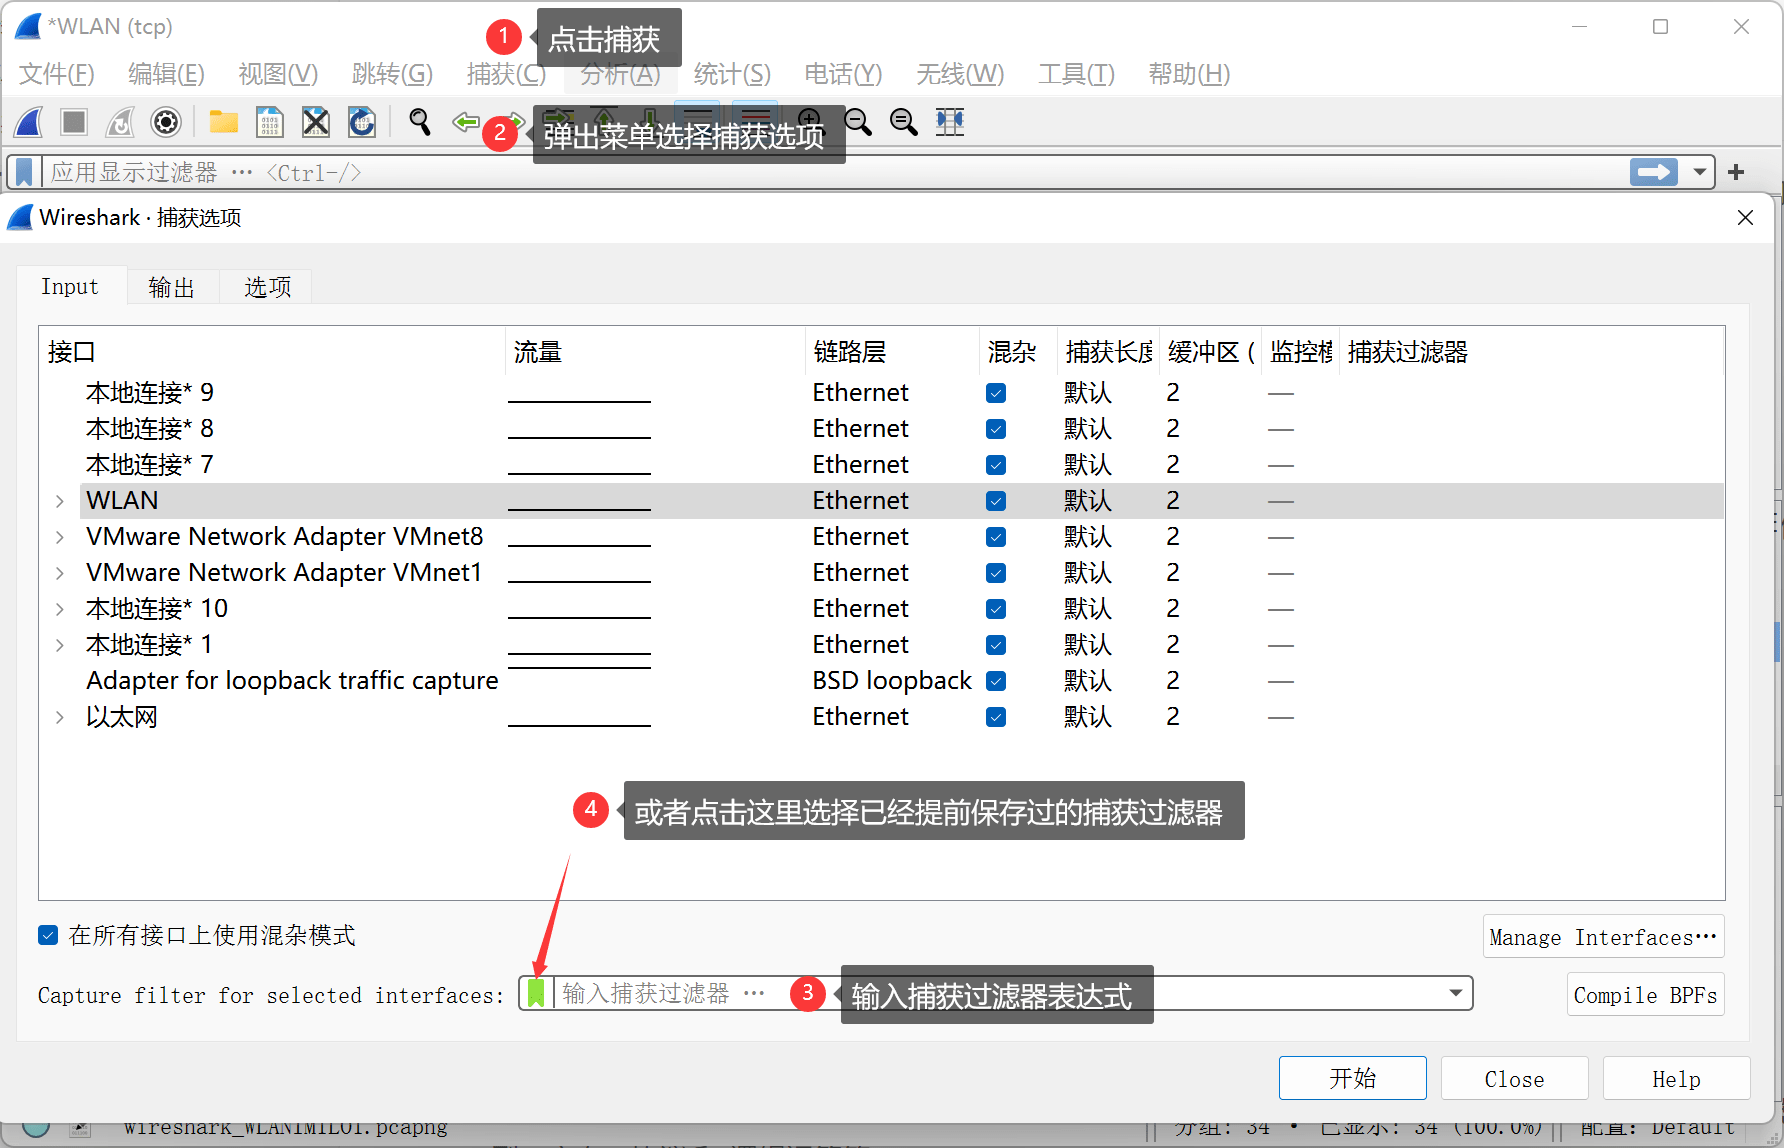Toggle promiscuous checkbox for WLAN
Viewport: 1784px width, 1148px height.
point(996,501)
